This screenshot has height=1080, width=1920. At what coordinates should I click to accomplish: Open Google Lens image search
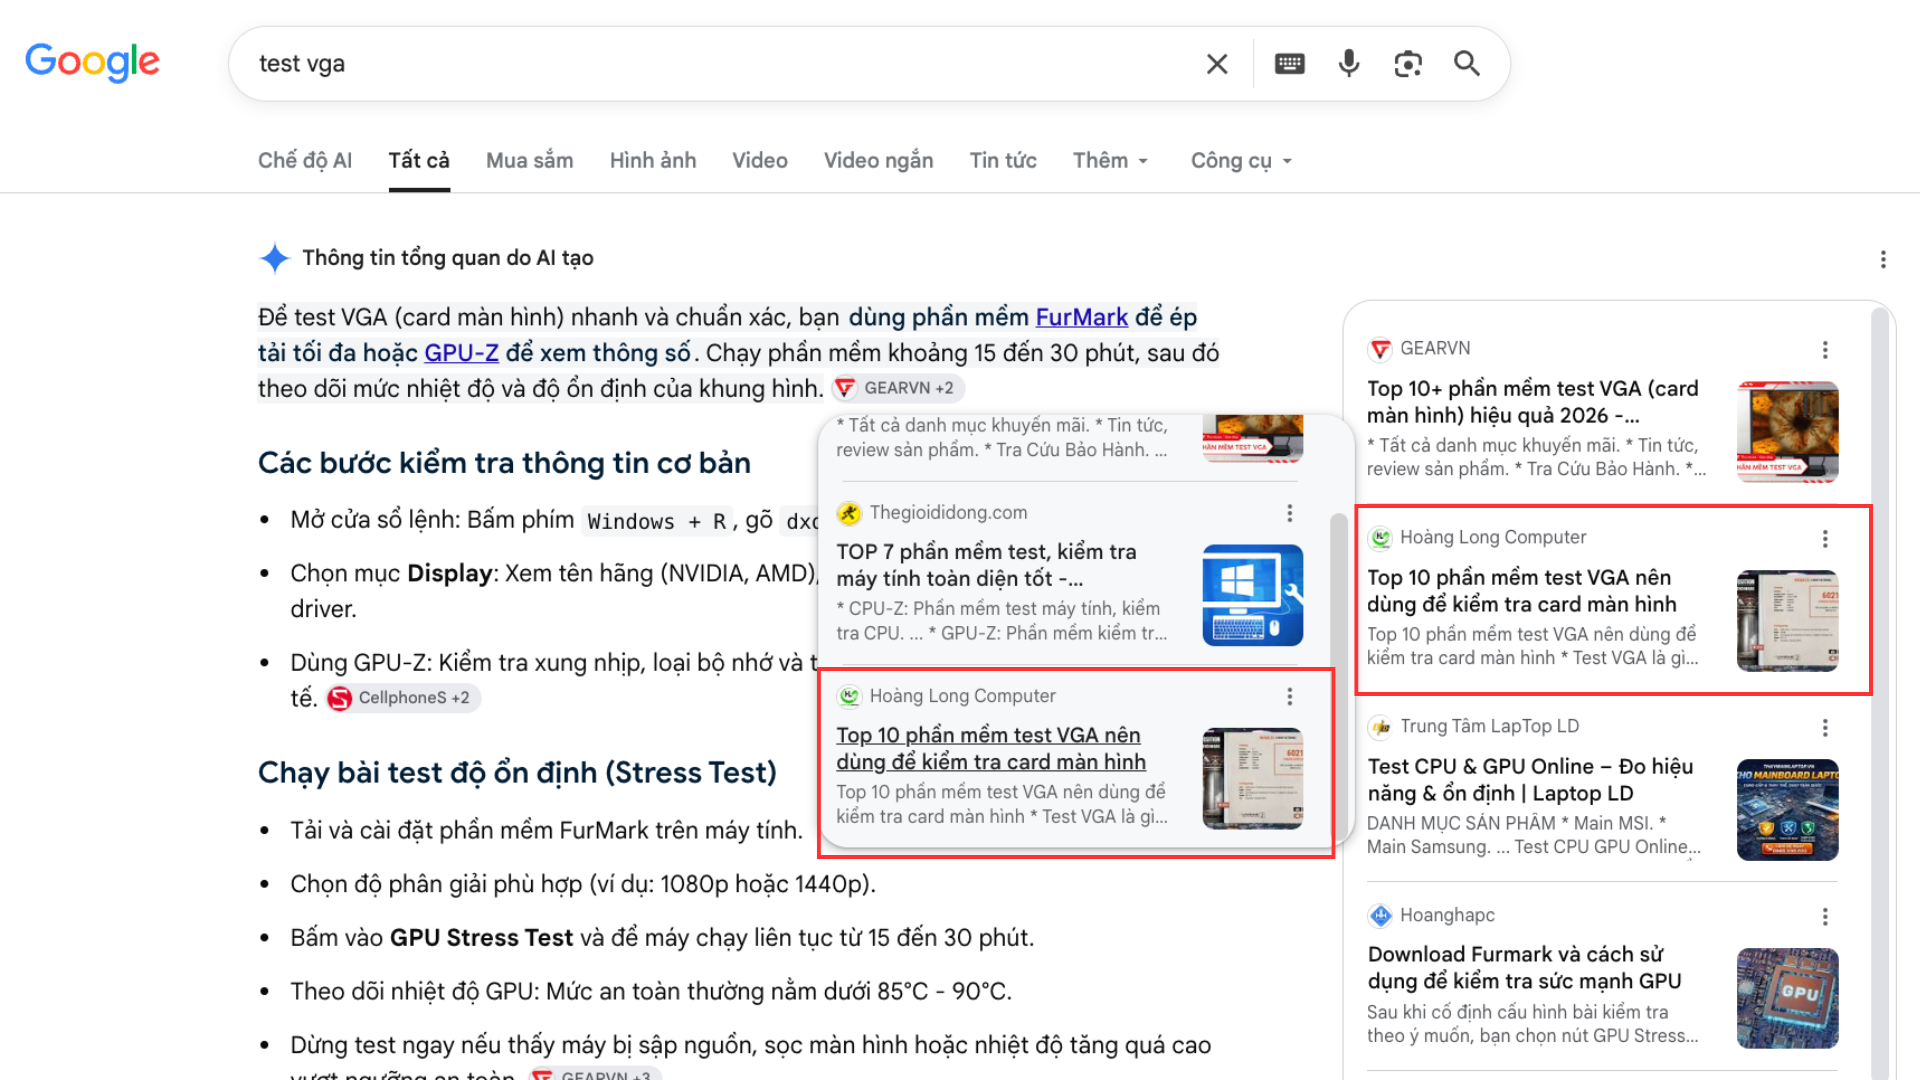coord(1408,64)
